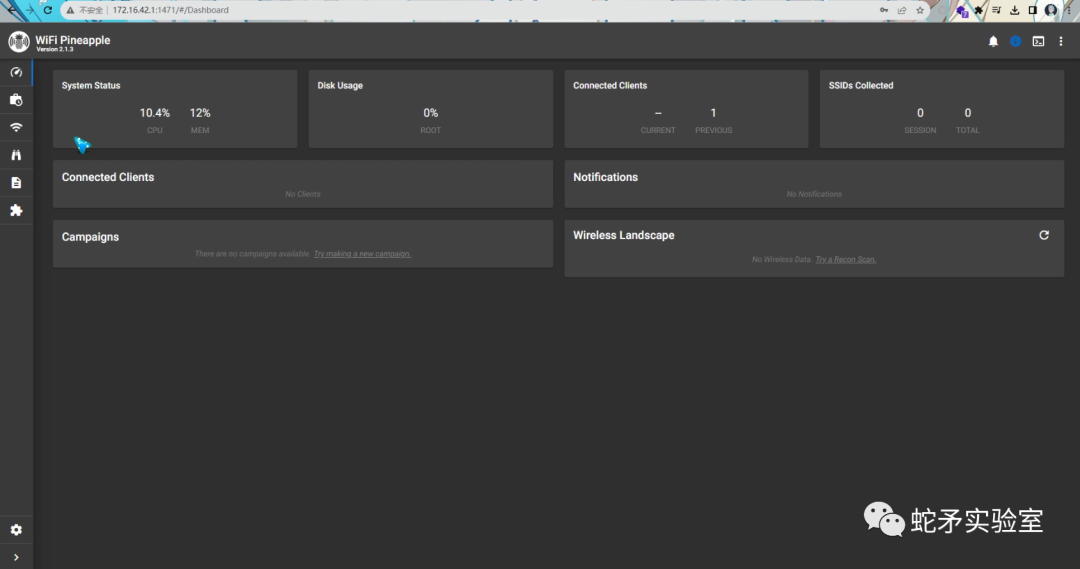Open the web terminal icon in header
The height and width of the screenshot is (569, 1080).
tap(1038, 41)
